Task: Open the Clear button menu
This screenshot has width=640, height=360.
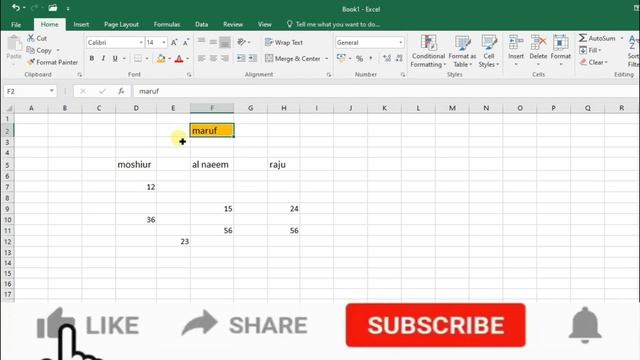Action: pos(593,62)
